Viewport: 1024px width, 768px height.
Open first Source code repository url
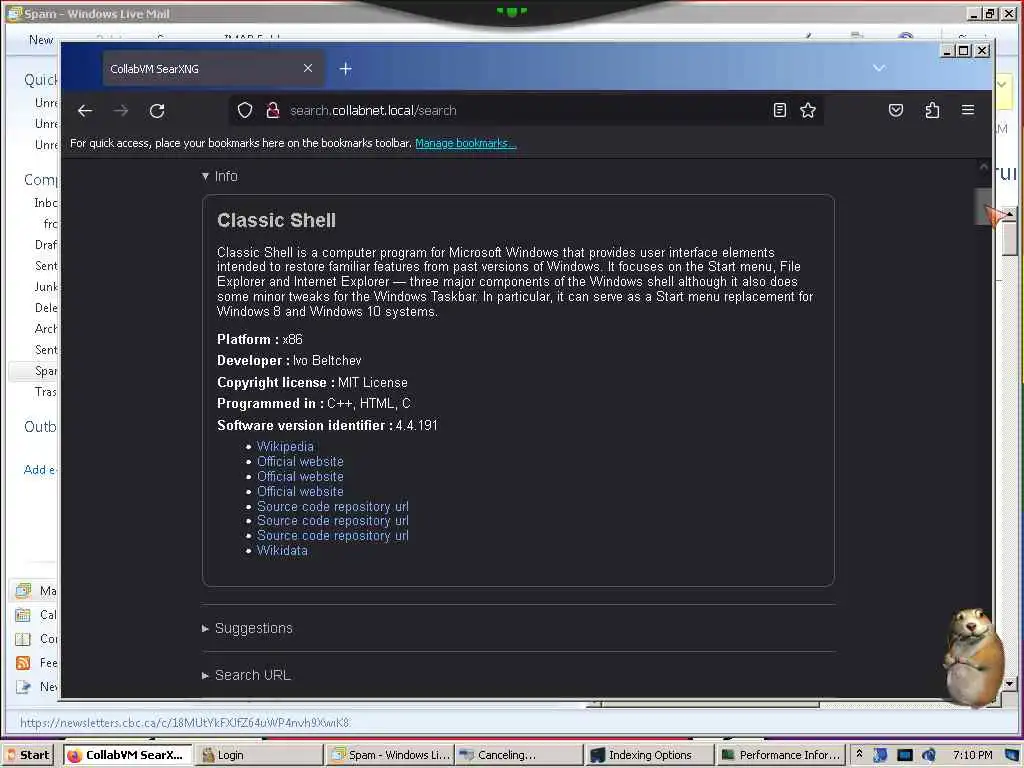[333, 507]
